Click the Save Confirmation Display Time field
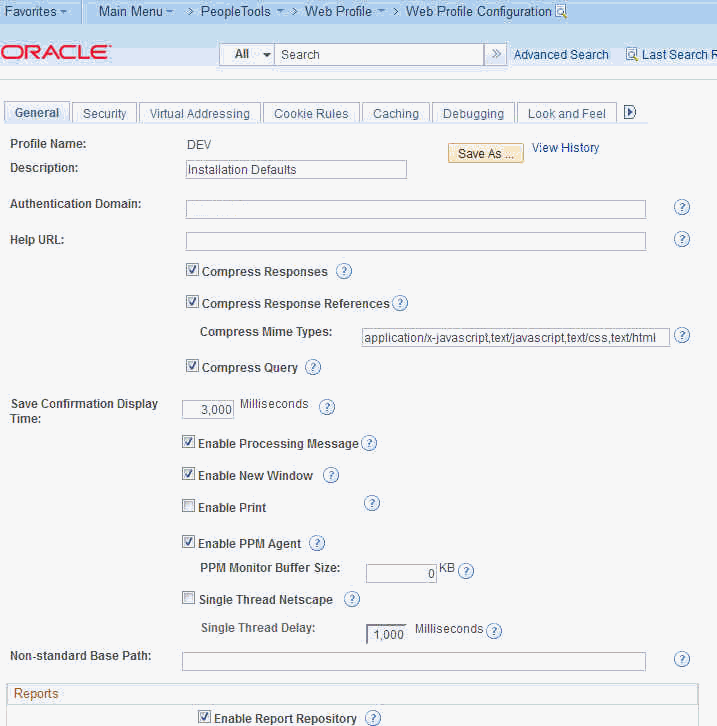This screenshot has height=726, width=717. click(208, 409)
